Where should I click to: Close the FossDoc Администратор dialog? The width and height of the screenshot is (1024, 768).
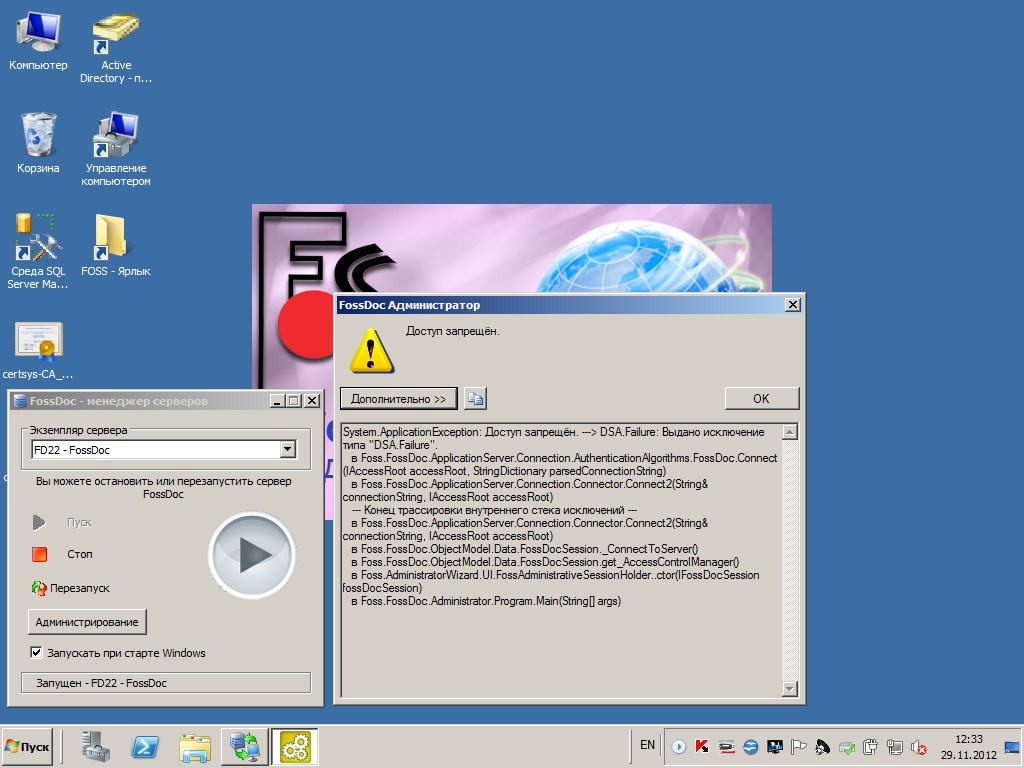pos(792,304)
